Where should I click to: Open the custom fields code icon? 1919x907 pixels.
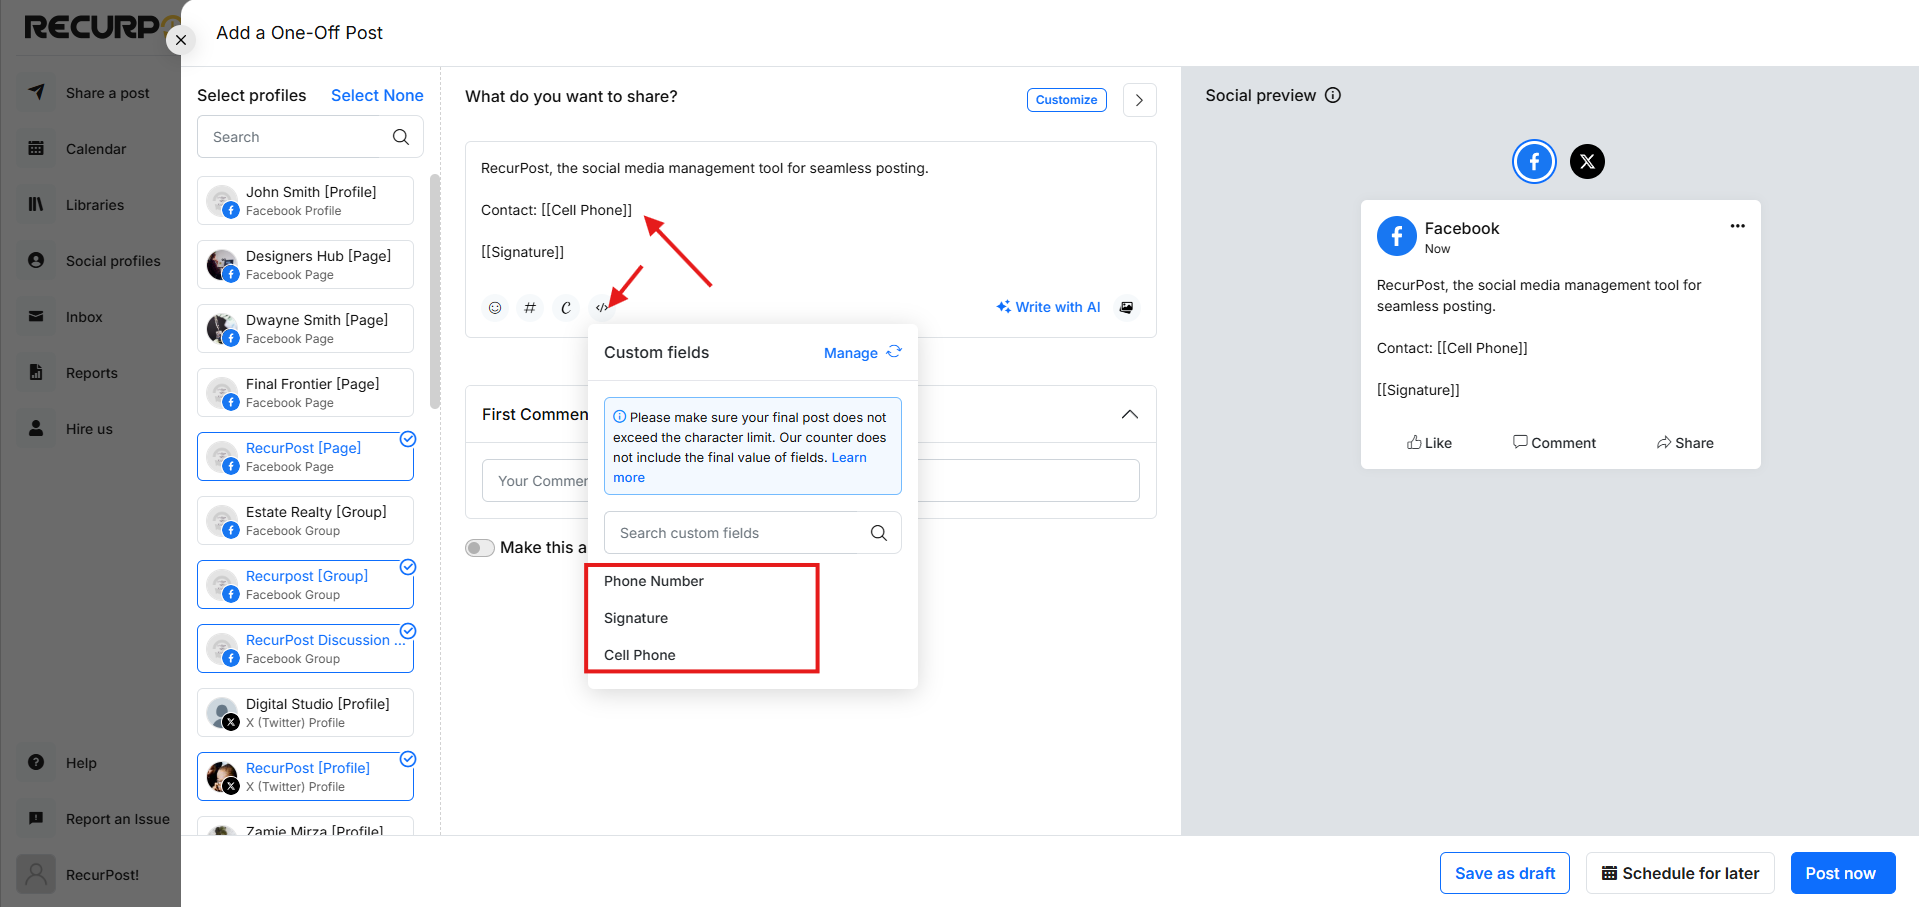(x=601, y=308)
